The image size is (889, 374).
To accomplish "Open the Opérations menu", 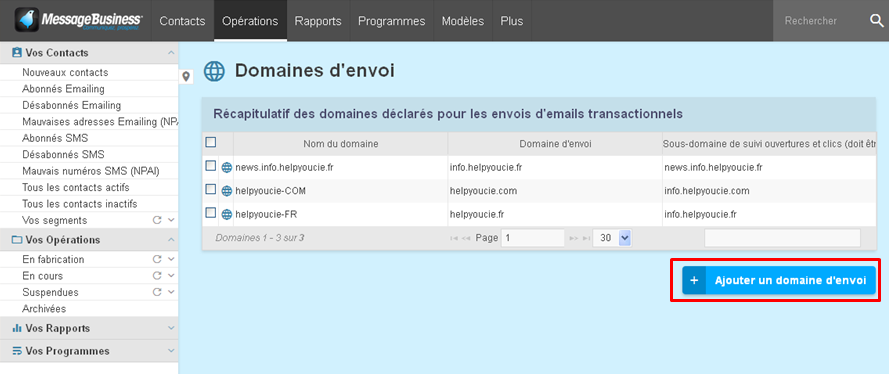I will [250, 21].
